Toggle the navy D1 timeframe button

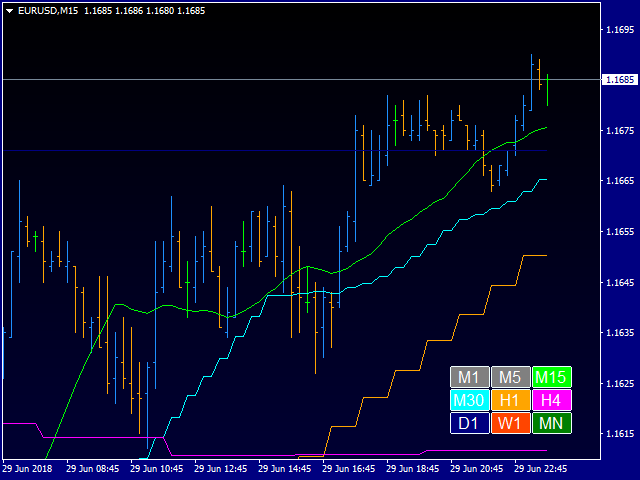[x=469, y=423]
